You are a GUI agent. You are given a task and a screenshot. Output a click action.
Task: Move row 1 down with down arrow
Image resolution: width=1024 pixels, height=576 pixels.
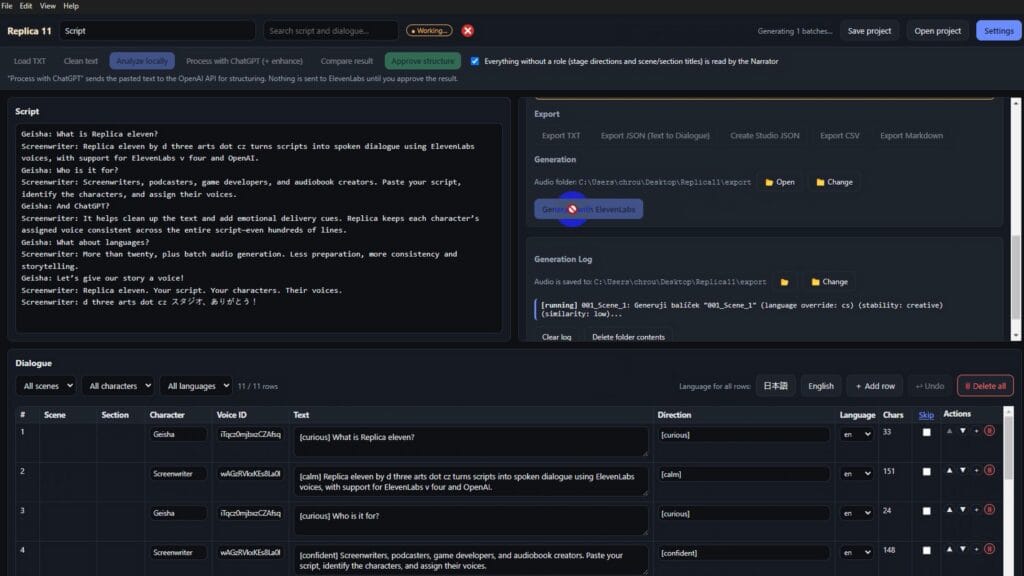pos(963,431)
